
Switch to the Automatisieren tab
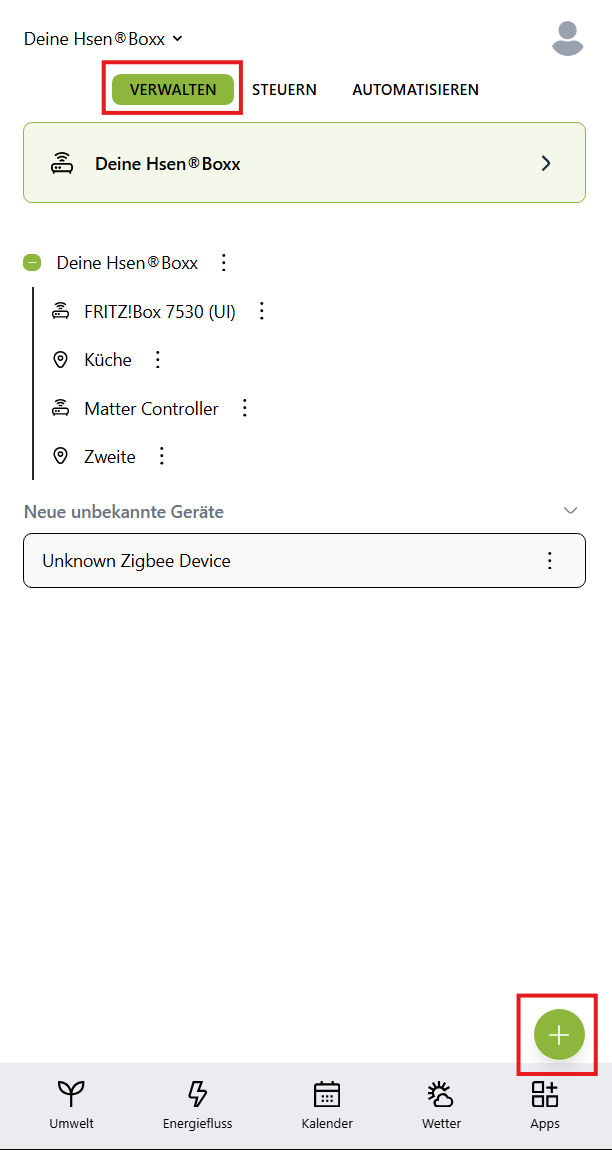pos(415,90)
